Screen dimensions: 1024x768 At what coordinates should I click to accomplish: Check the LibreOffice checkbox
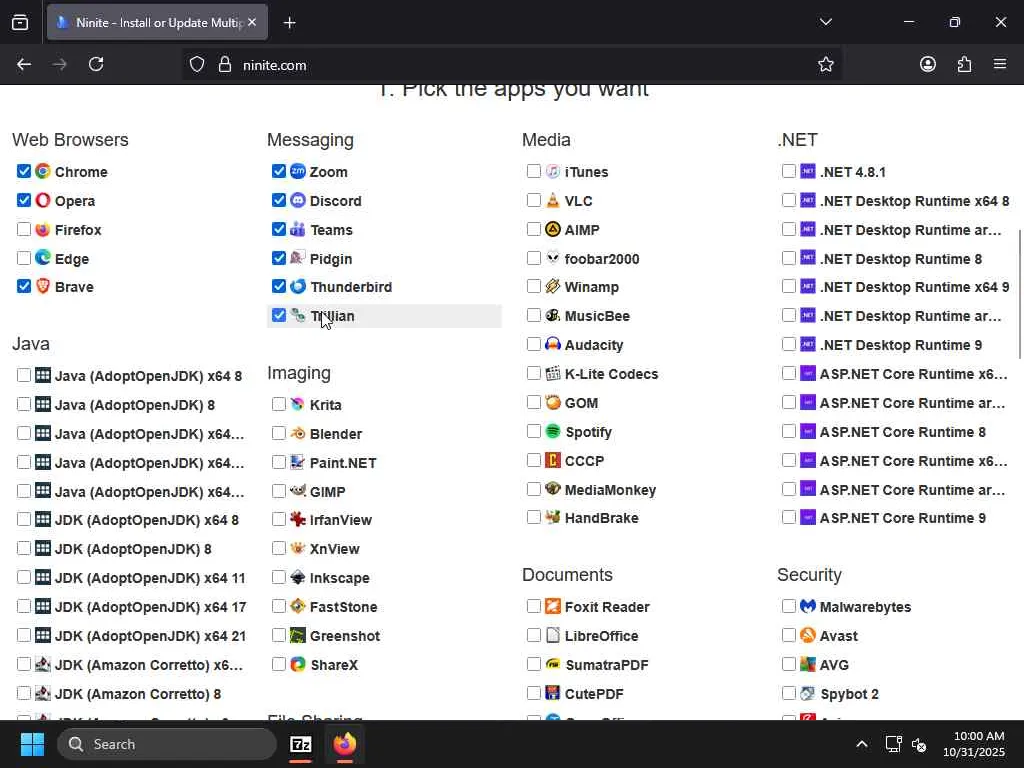pyautogui.click(x=534, y=635)
